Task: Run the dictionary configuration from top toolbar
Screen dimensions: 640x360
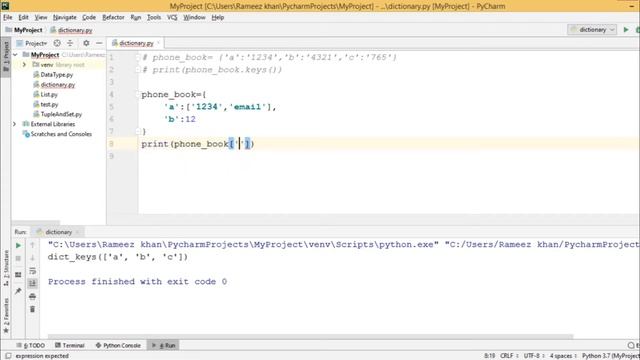Action: coord(626,29)
